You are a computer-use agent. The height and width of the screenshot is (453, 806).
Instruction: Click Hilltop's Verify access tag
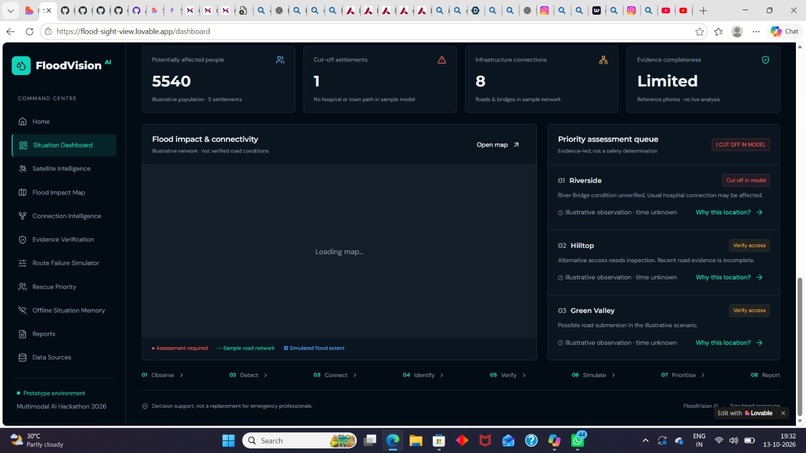pos(749,245)
